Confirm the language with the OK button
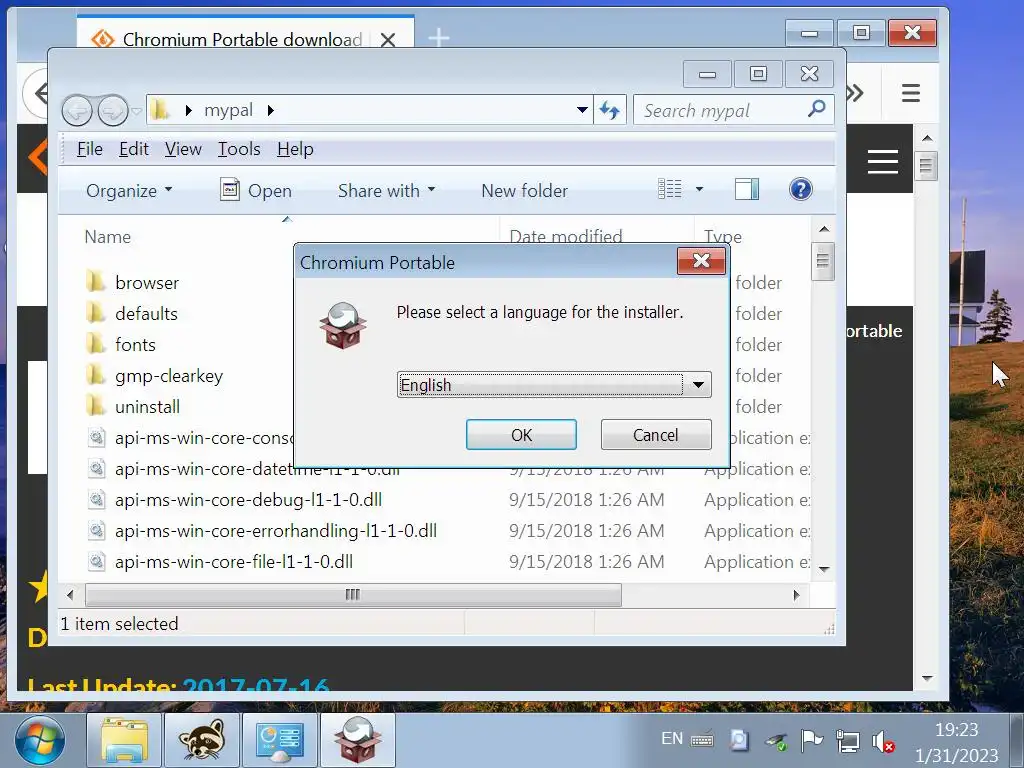 (x=521, y=435)
